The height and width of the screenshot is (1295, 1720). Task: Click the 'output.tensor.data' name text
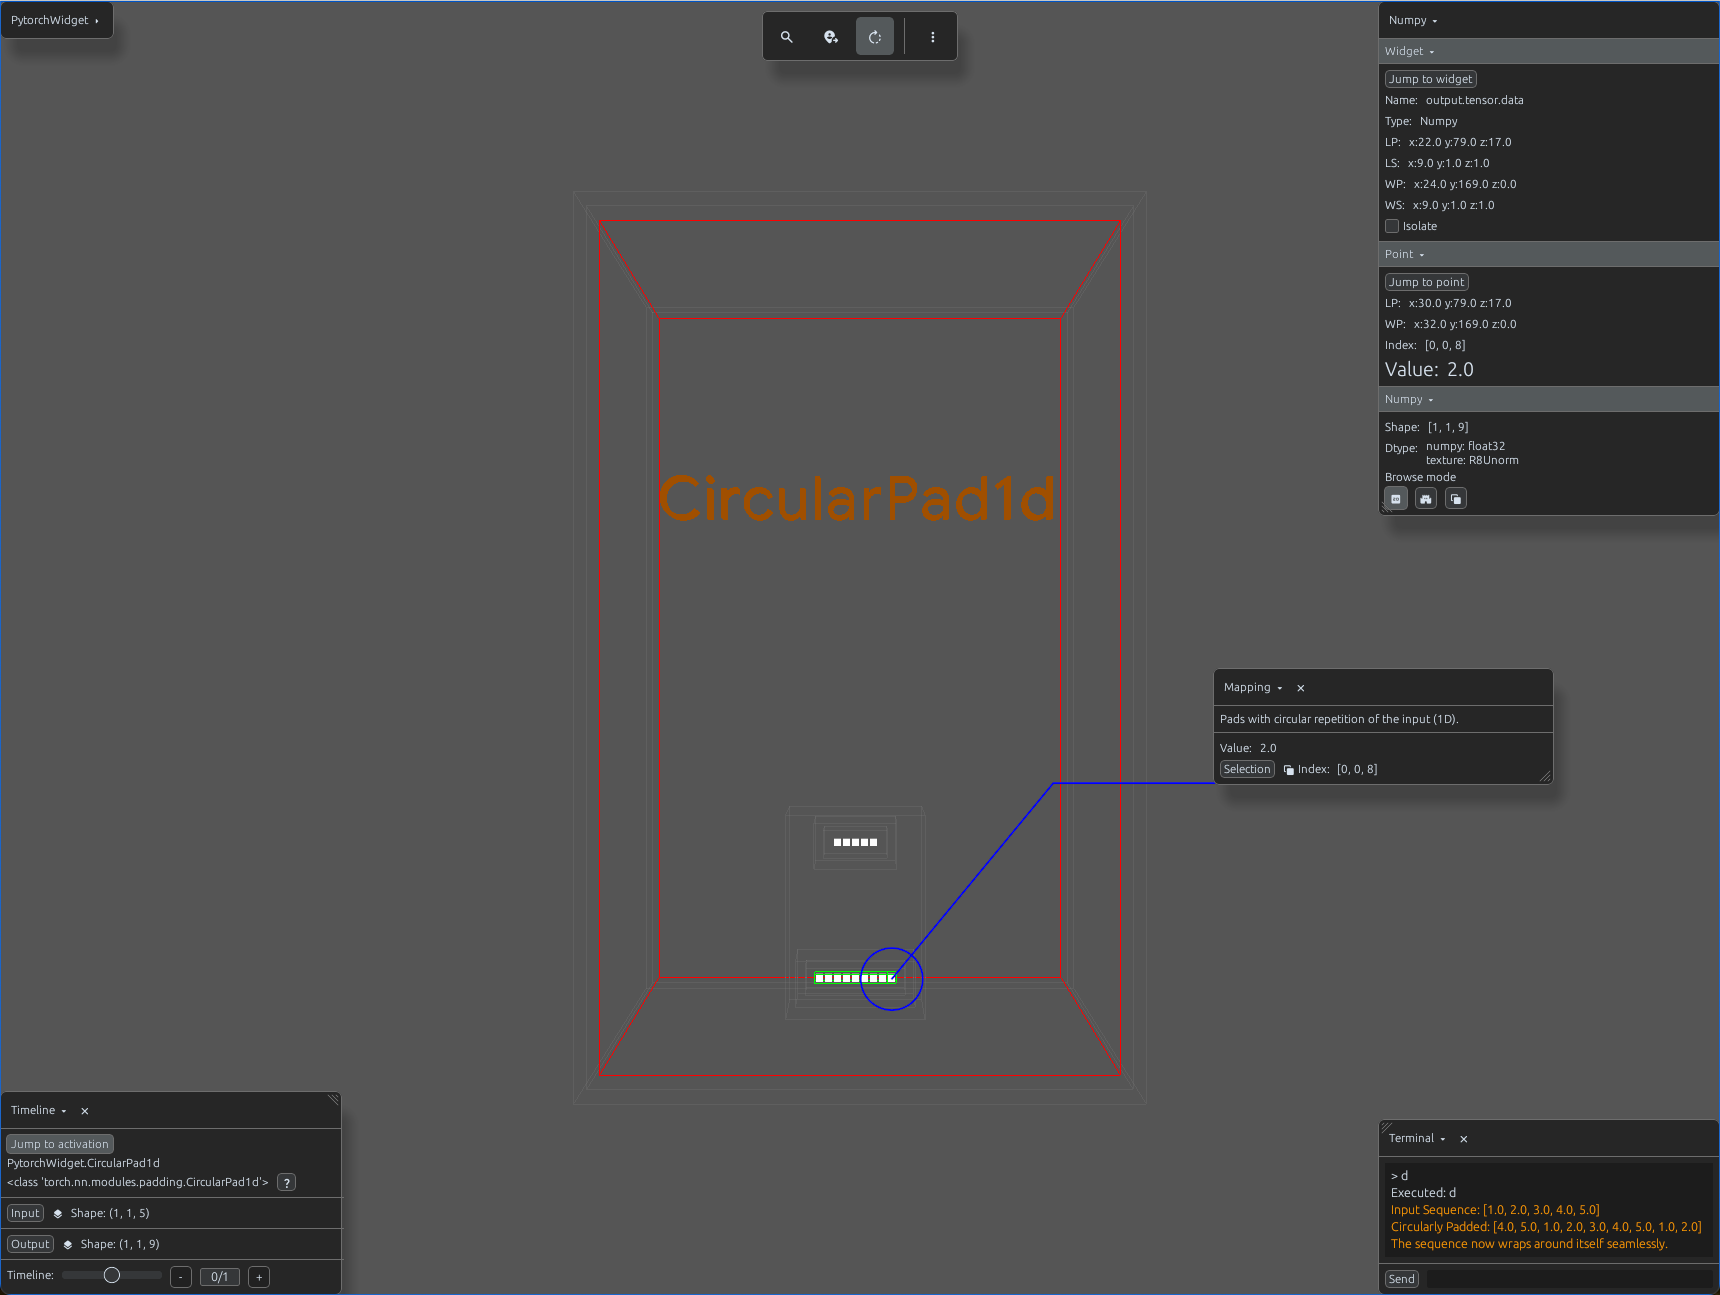(1474, 100)
